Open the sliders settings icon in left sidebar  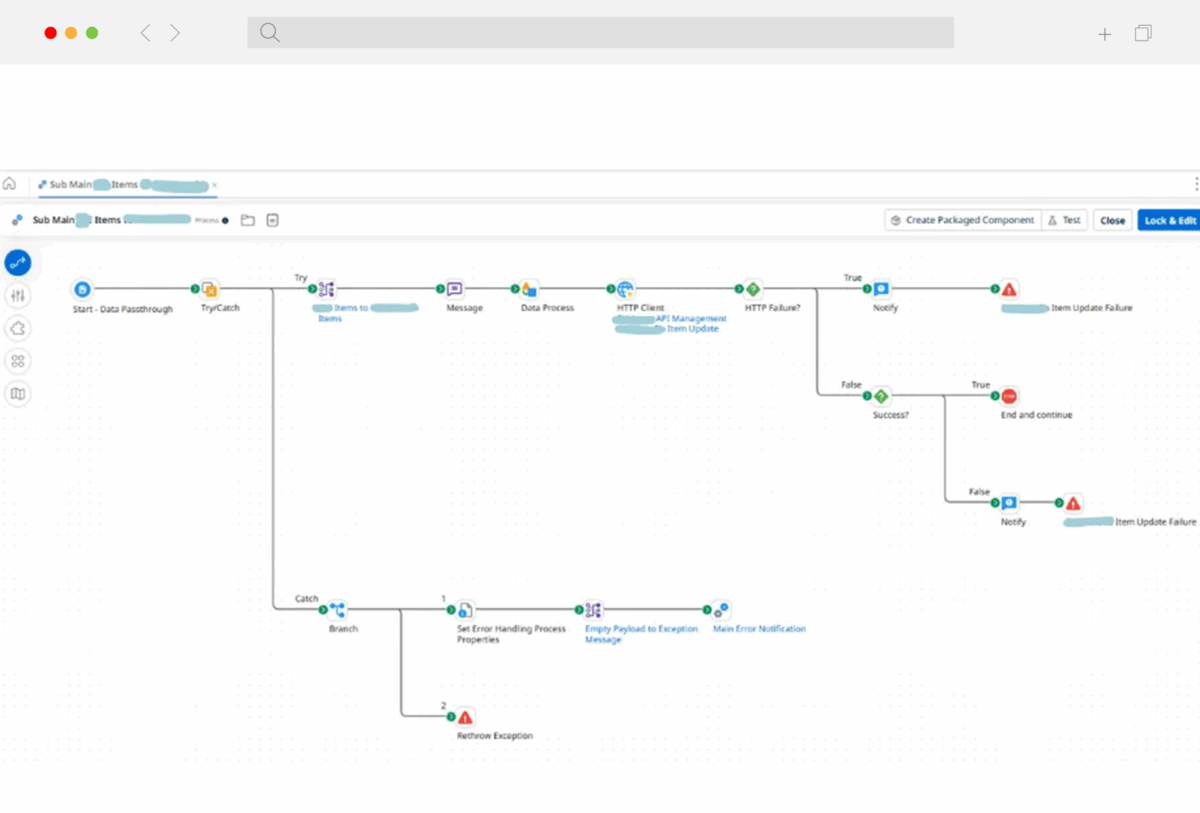pyautogui.click(x=18, y=295)
